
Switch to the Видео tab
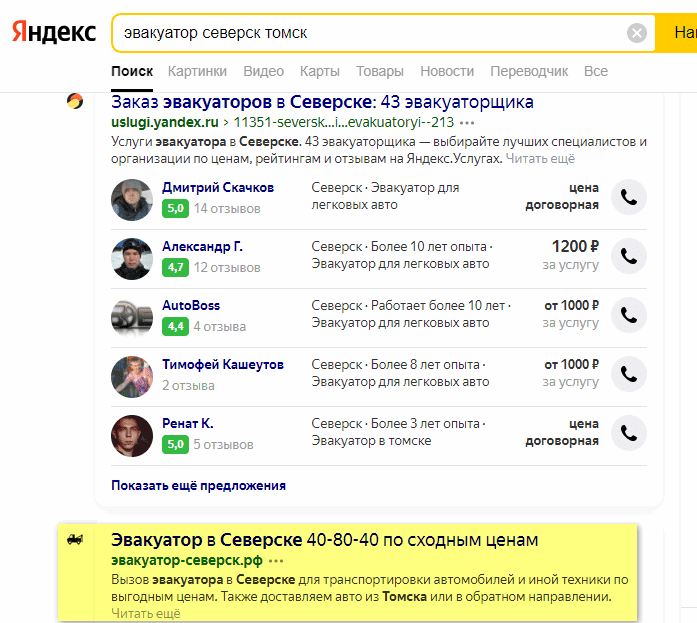[263, 71]
